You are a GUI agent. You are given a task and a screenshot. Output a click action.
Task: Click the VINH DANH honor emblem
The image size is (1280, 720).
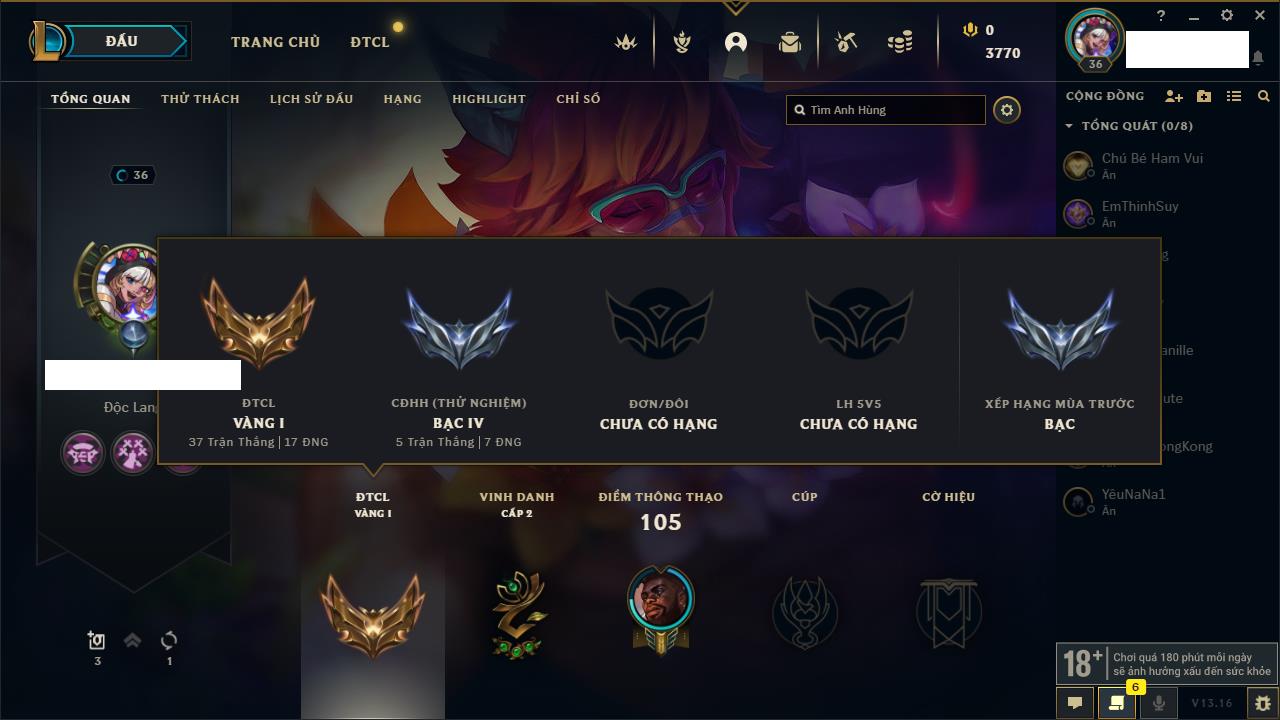(x=518, y=613)
